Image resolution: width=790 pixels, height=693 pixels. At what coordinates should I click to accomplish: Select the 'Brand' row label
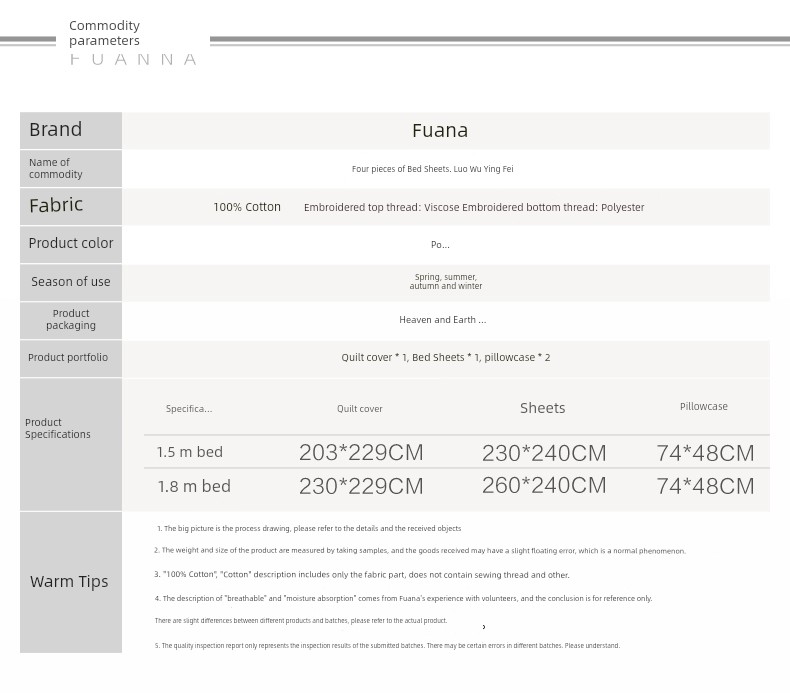point(55,130)
